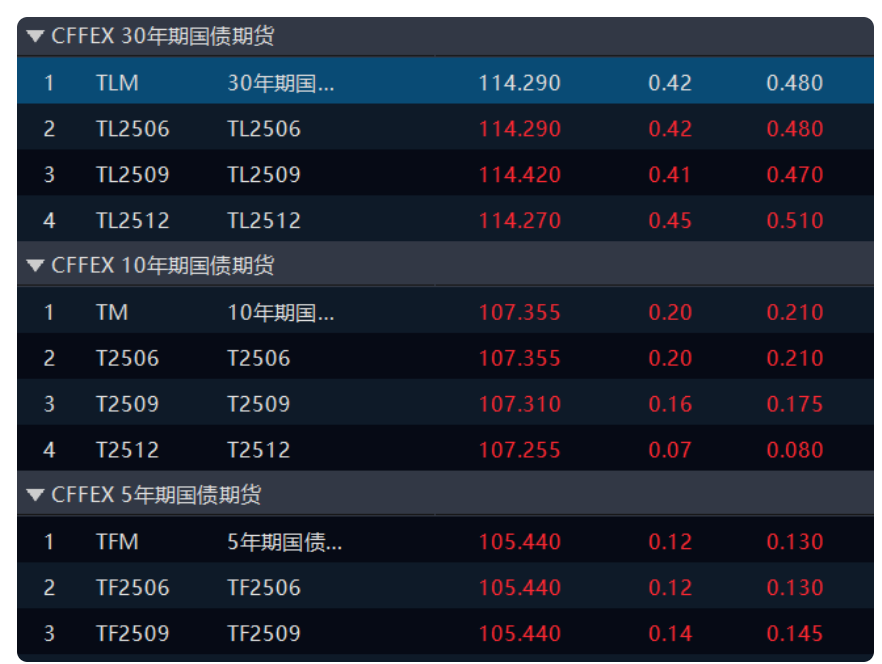Click change value 0.07
The height and width of the screenshot is (664, 882).
669,450
